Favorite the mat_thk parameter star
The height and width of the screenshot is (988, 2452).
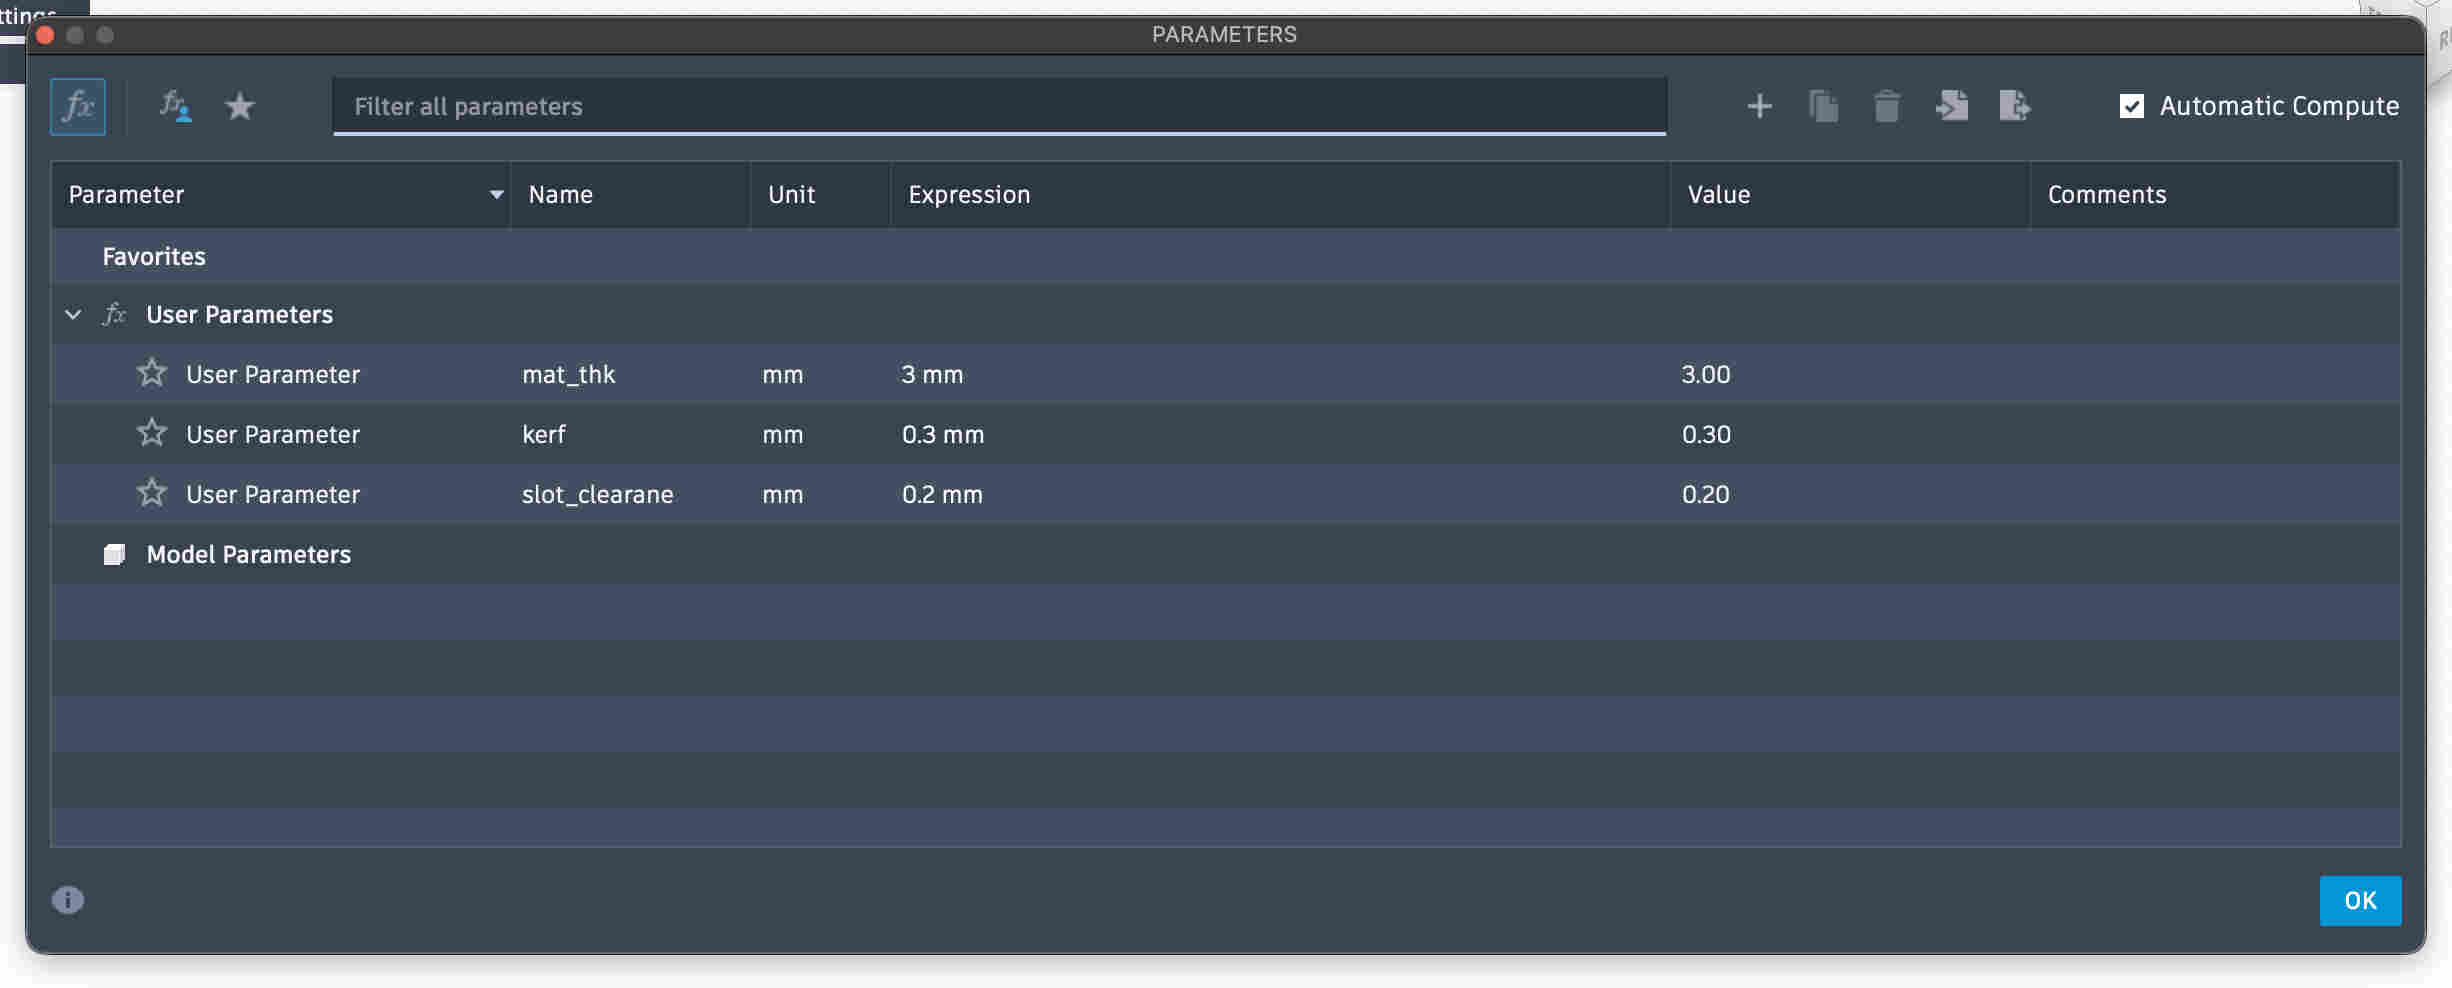tap(152, 373)
